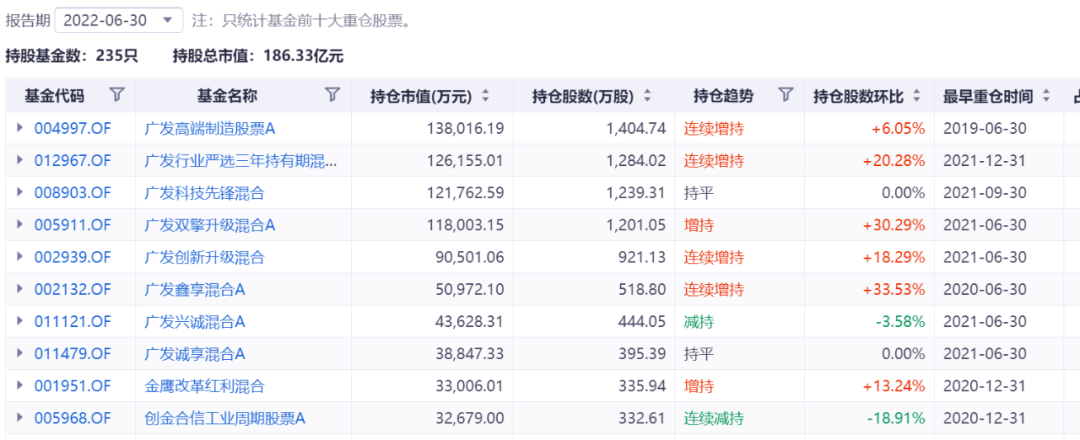This screenshot has height=440, width=1080.
Task: Open fund code 002939.OF link
Action: [x=72, y=258]
